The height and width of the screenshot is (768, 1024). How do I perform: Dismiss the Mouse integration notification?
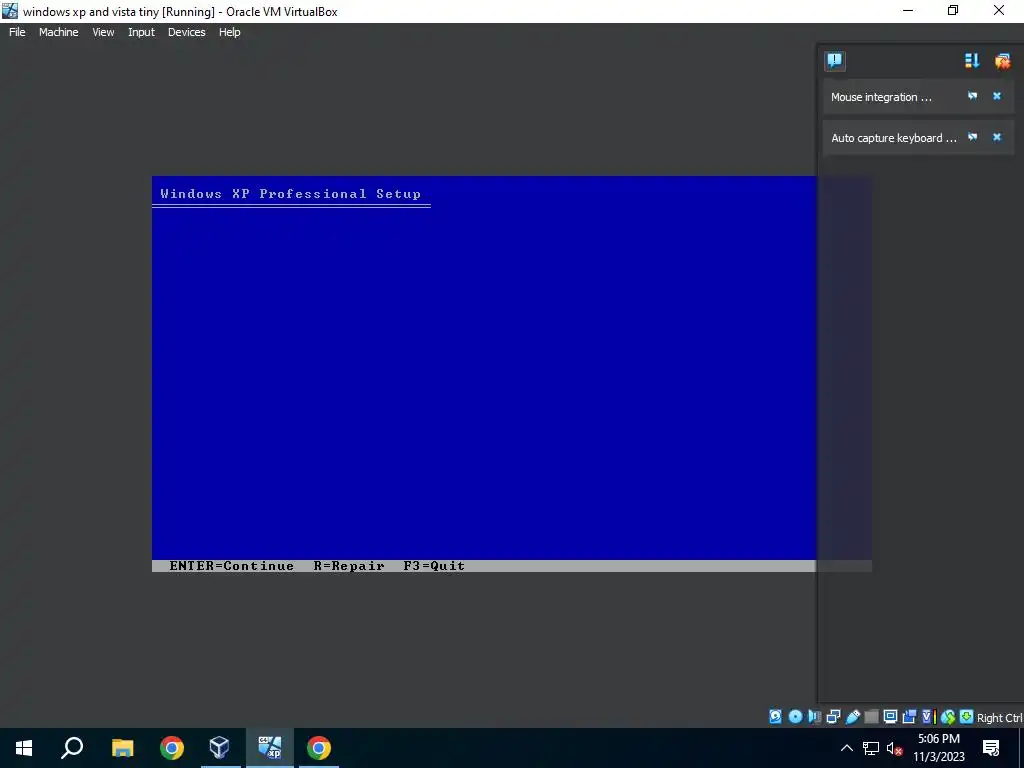pyautogui.click(x=997, y=96)
